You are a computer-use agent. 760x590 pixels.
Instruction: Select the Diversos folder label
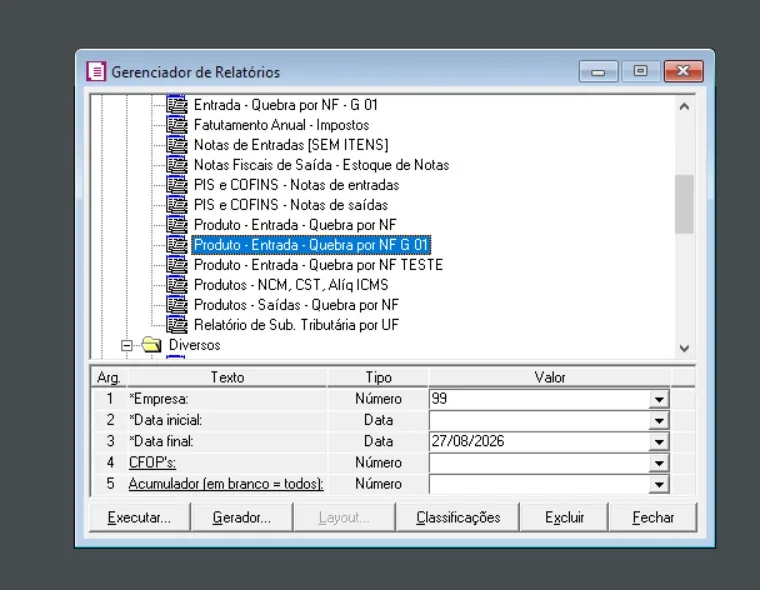194,345
